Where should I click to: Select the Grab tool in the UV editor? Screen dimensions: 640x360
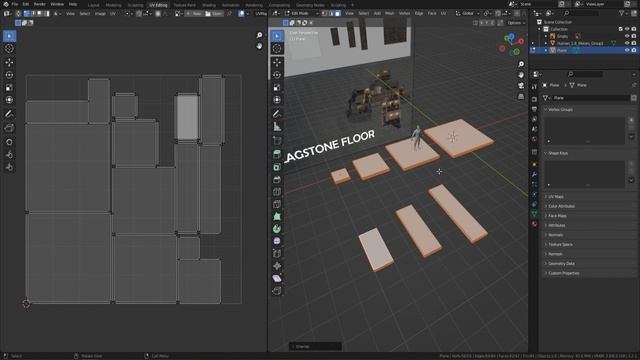(9, 142)
